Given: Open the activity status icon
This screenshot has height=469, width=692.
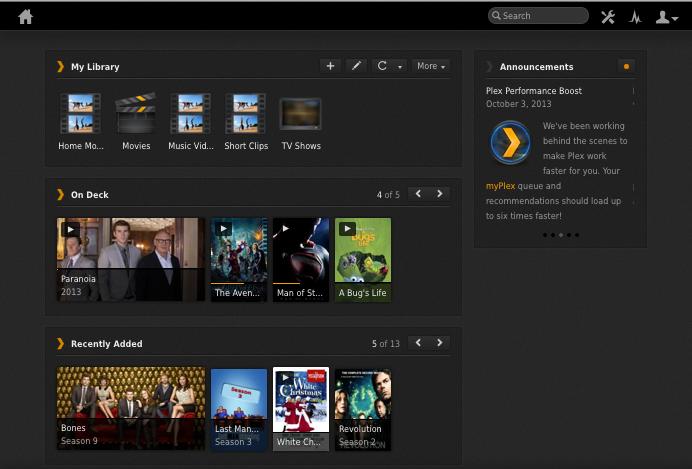Looking at the screenshot, I should tap(635, 16).
